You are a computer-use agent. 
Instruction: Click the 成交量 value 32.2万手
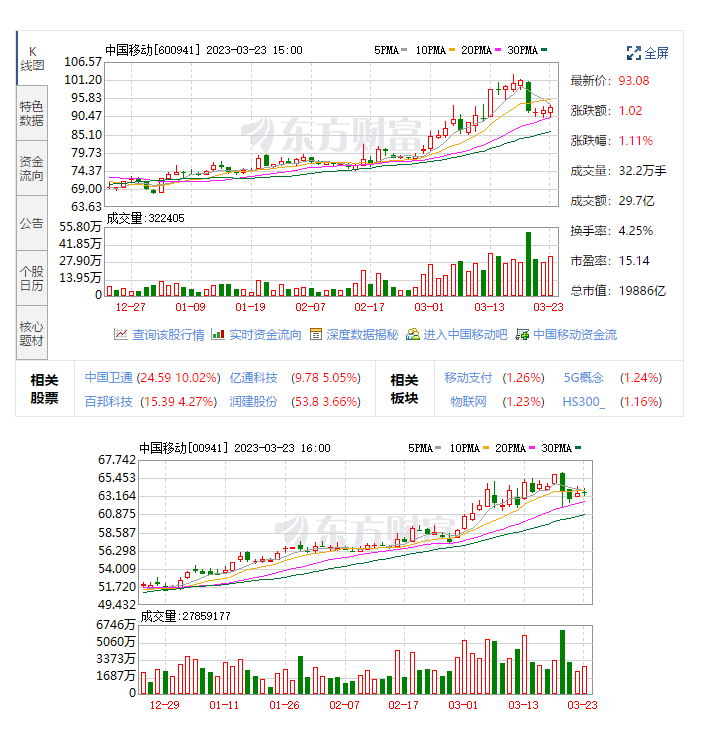642,171
